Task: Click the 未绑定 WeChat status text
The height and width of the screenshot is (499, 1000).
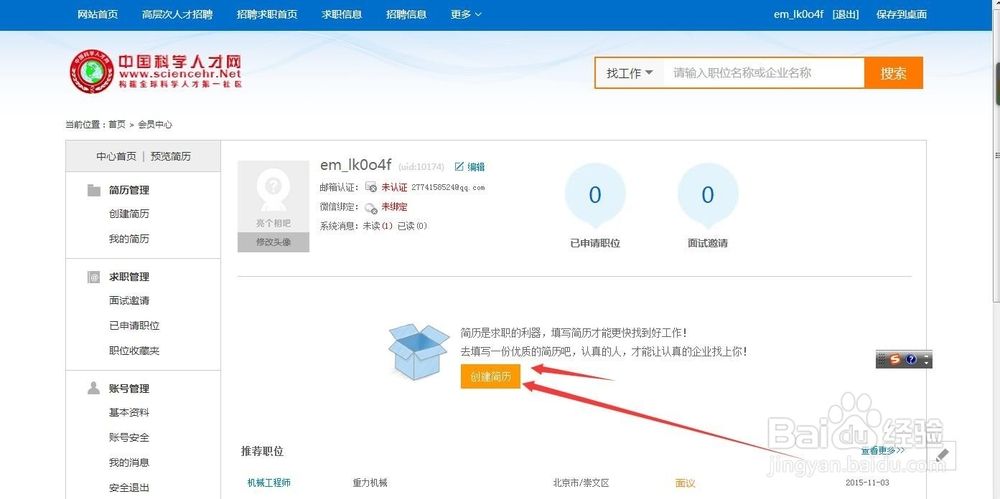Action: tap(394, 207)
